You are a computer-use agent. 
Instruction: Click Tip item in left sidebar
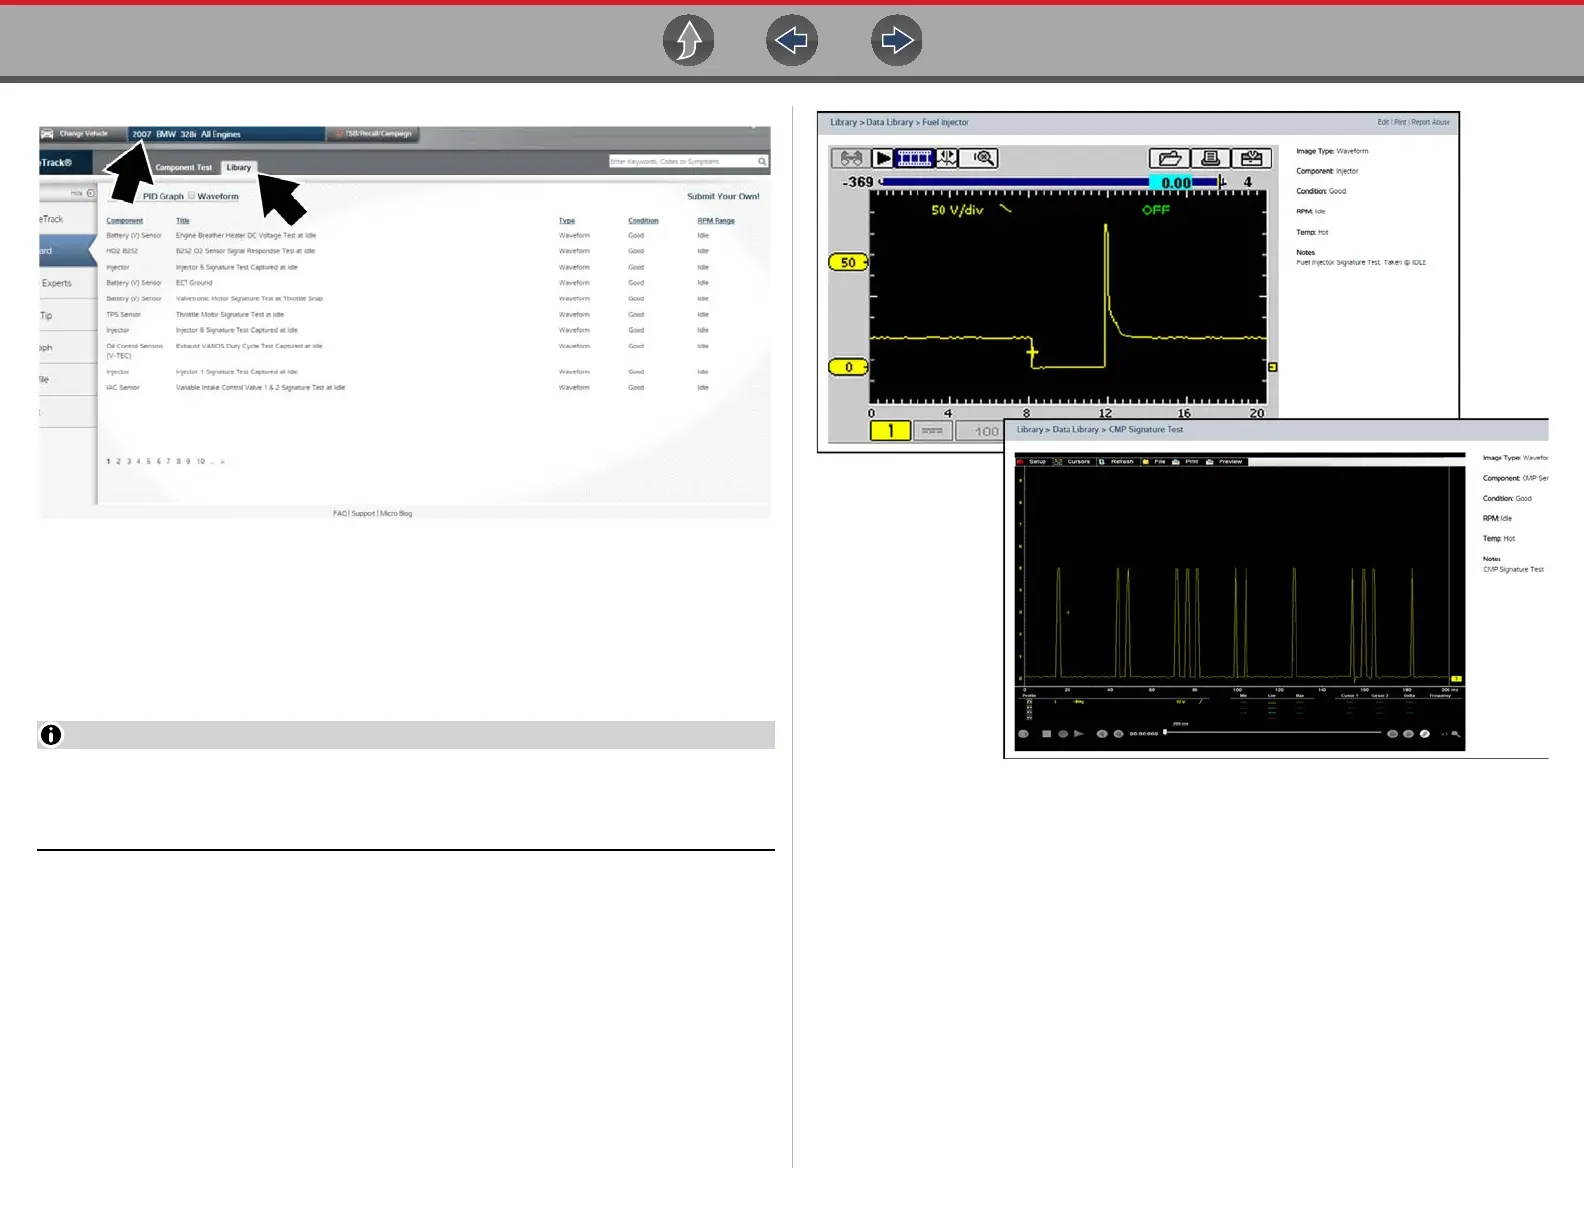click(x=46, y=316)
